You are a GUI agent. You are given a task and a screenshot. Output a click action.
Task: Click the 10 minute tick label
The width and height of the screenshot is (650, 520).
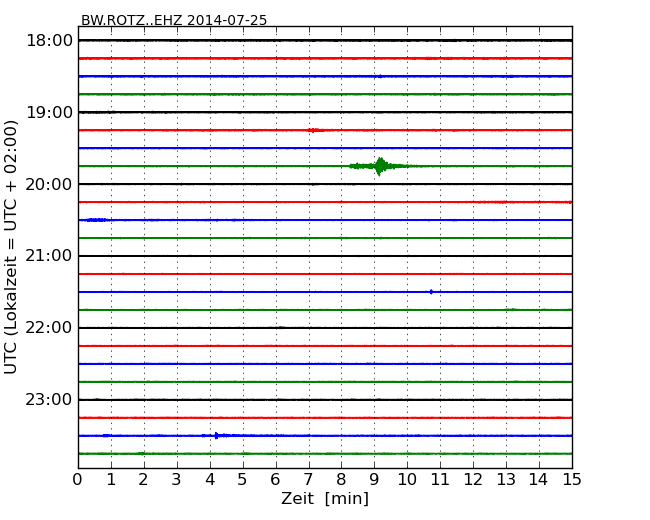[x=407, y=480]
